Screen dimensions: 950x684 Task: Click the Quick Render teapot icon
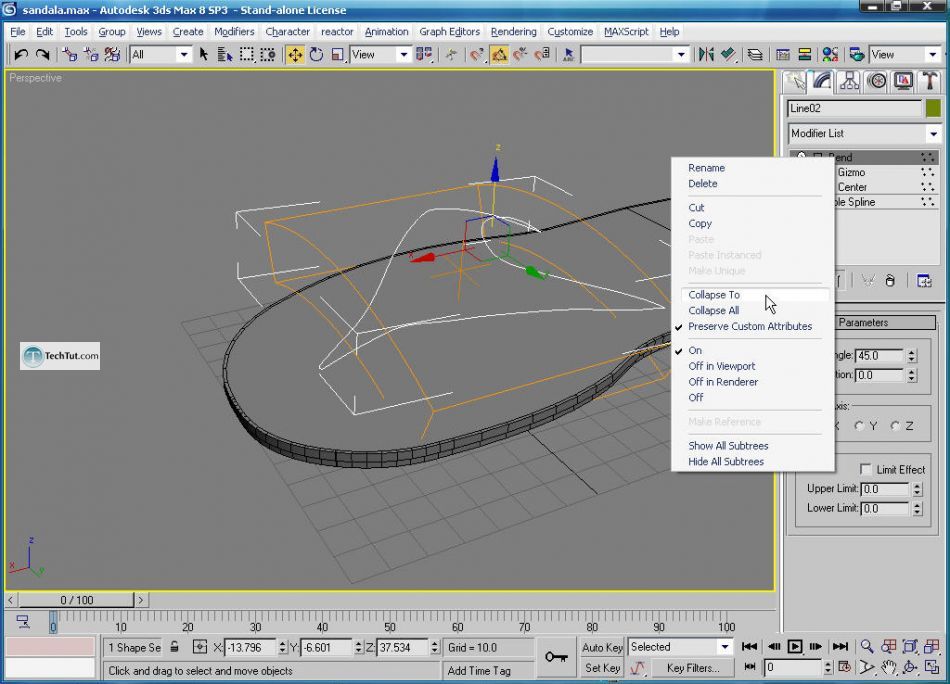coord(856,55)
